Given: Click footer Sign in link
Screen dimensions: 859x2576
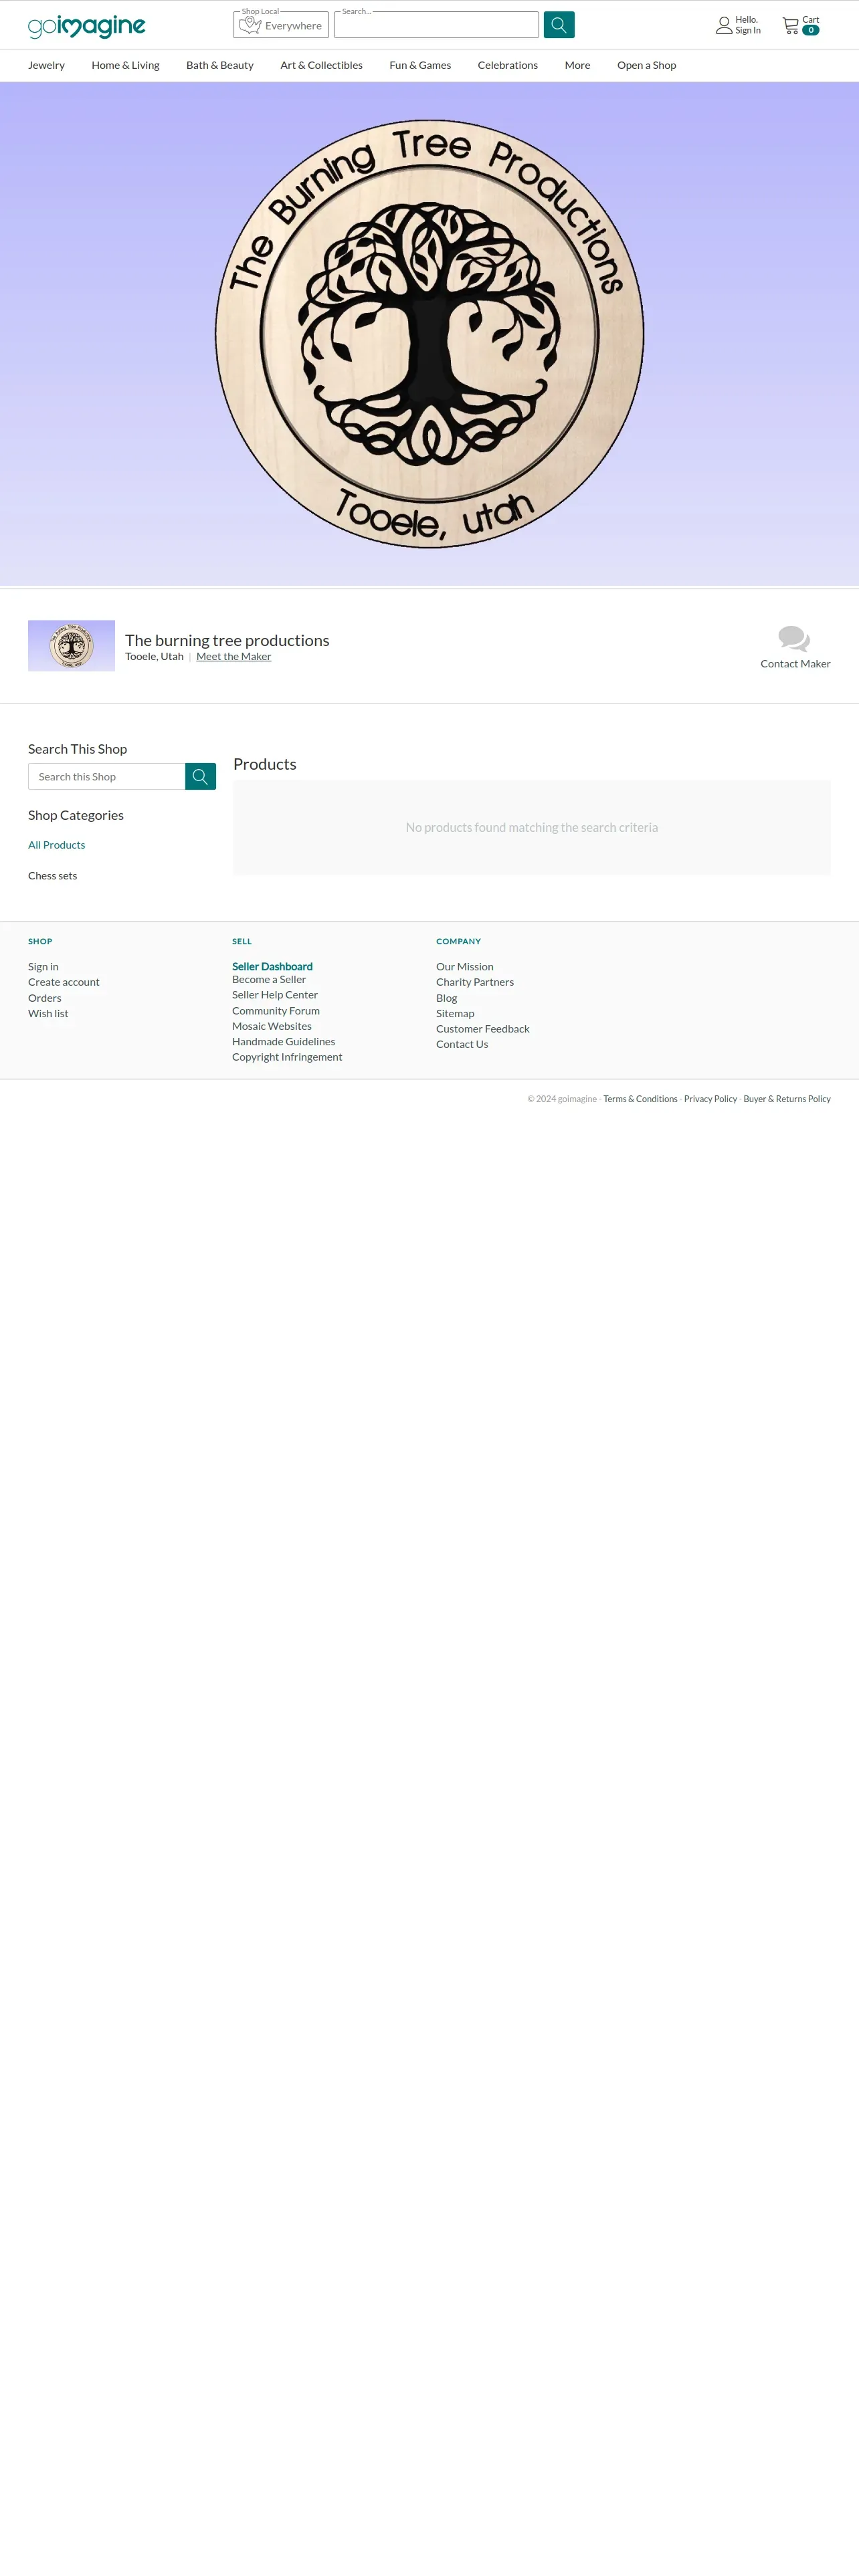Looking at the screenshot, I should tap(43, 967).
